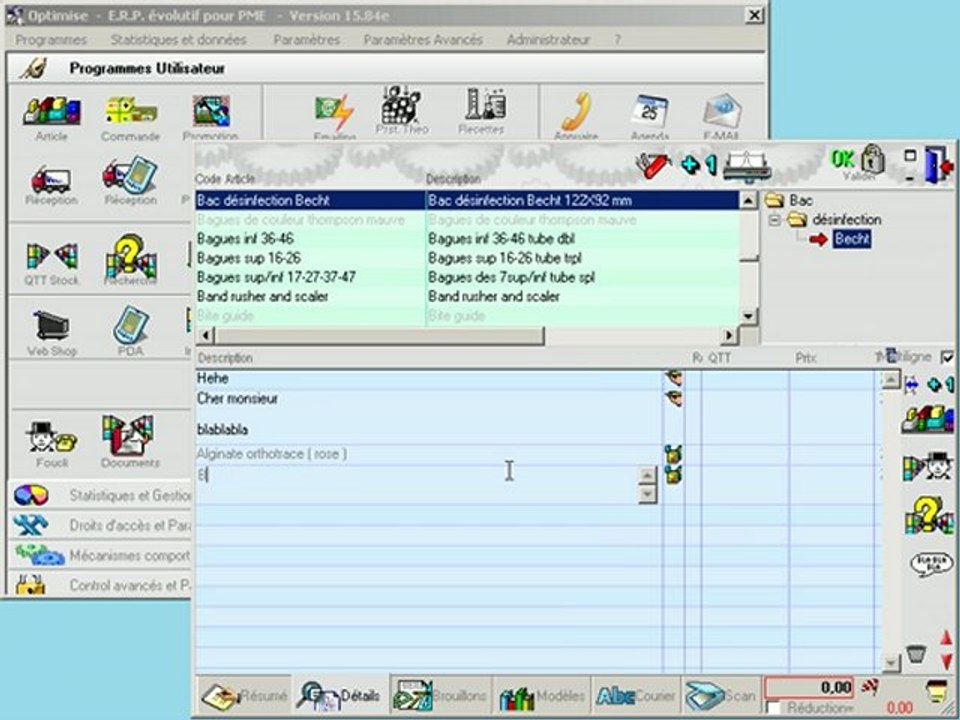The width and height of the screenshot is (960, 720).
Task: Switch to the Détails tab
Action: 340,696
